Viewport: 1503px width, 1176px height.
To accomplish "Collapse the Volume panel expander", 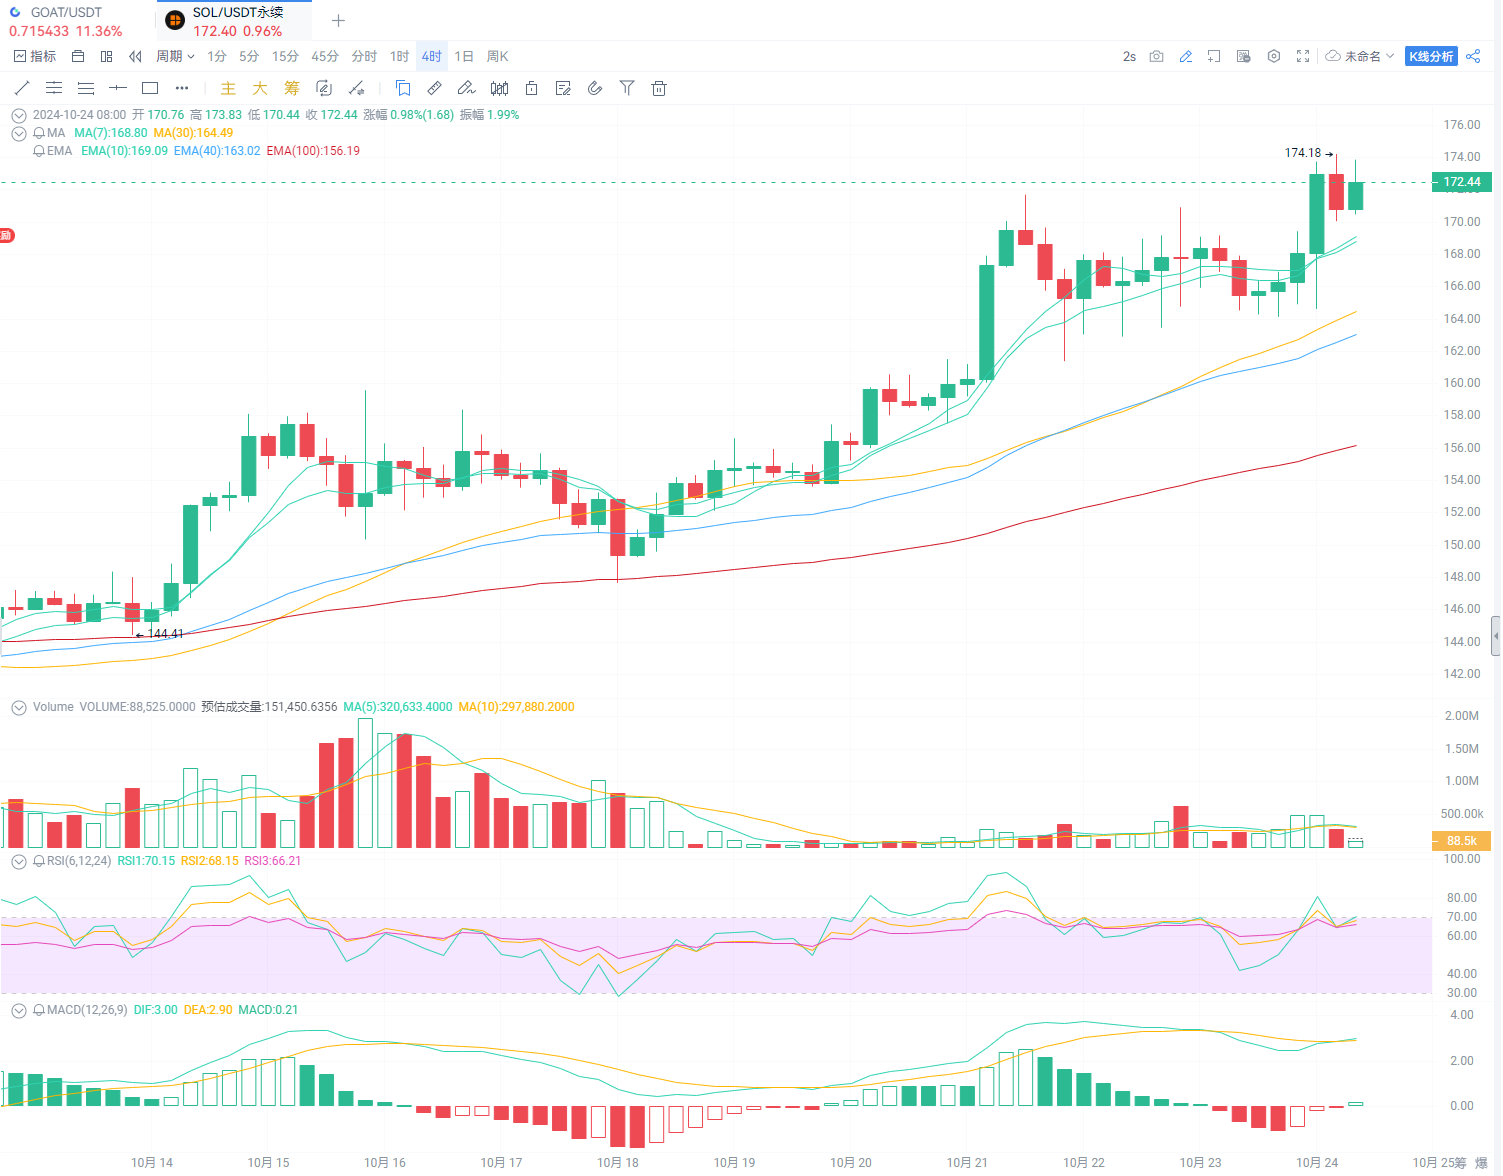I will (19, 707).
